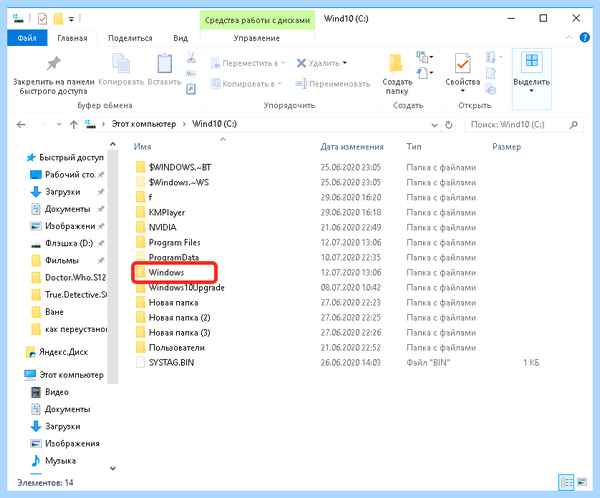Expand the Переместить в dropdown
This screenshot has width=600, height=498.
pos(283,63)
